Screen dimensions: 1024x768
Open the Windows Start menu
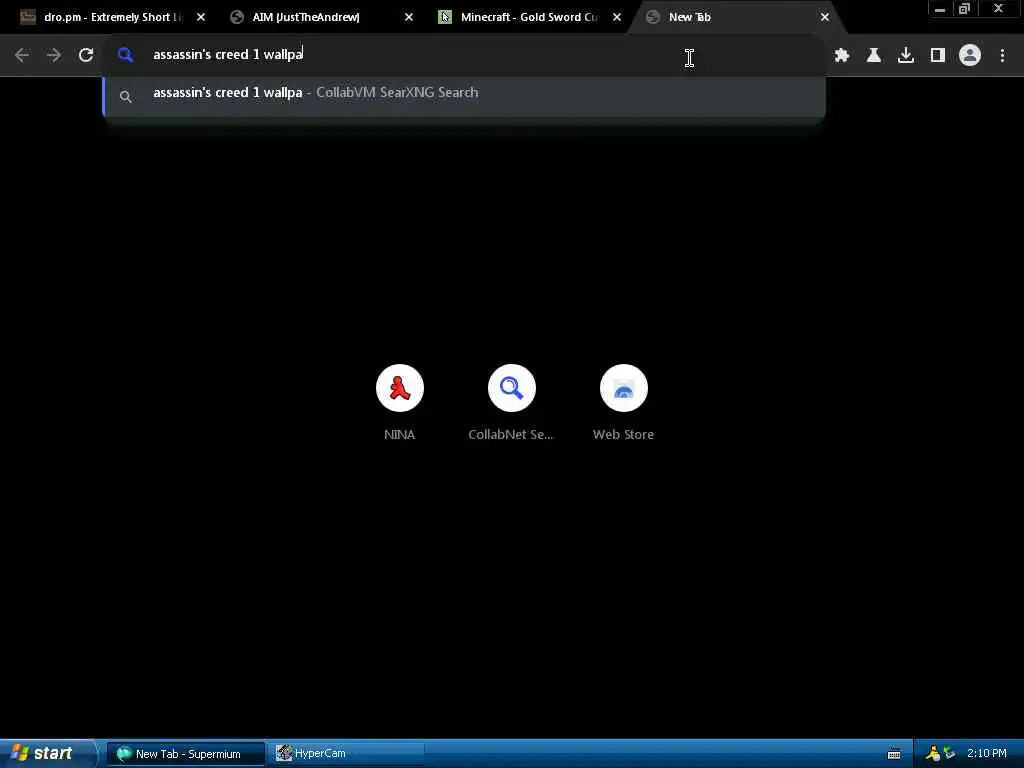coord(46,754)
